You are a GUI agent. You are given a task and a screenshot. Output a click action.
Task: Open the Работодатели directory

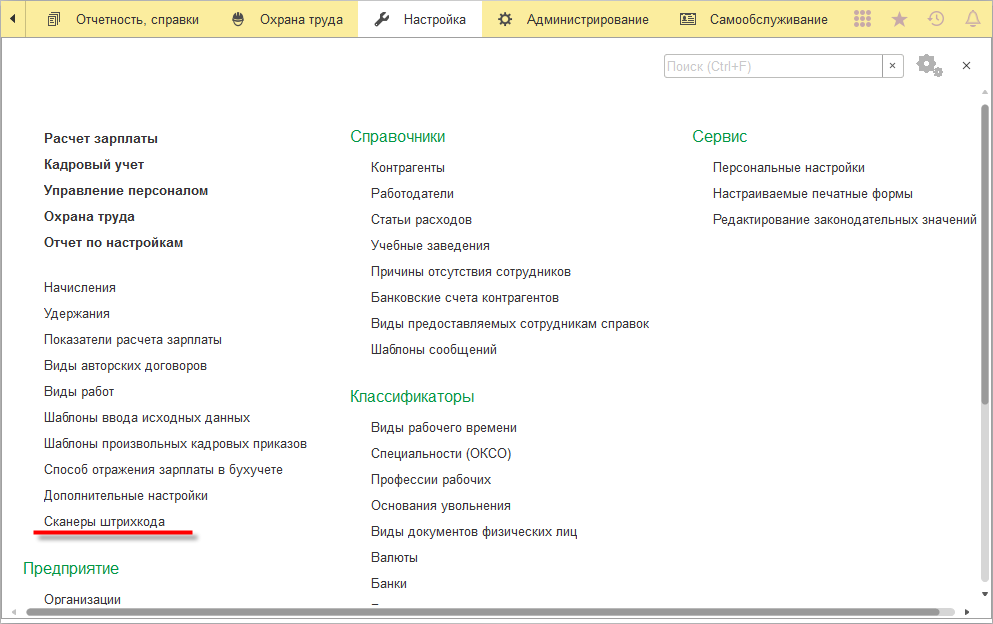[x=412, y=194]
